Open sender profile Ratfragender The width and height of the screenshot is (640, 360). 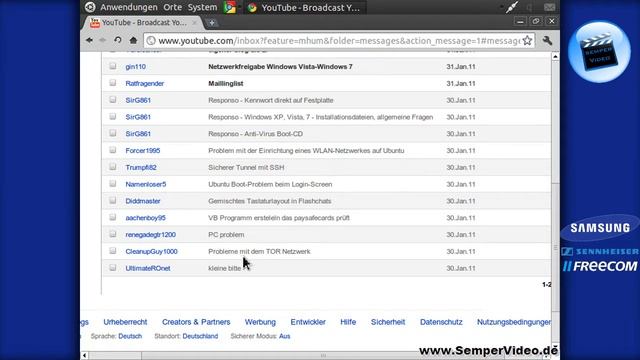pyautogui.click(x=144, y=83)
